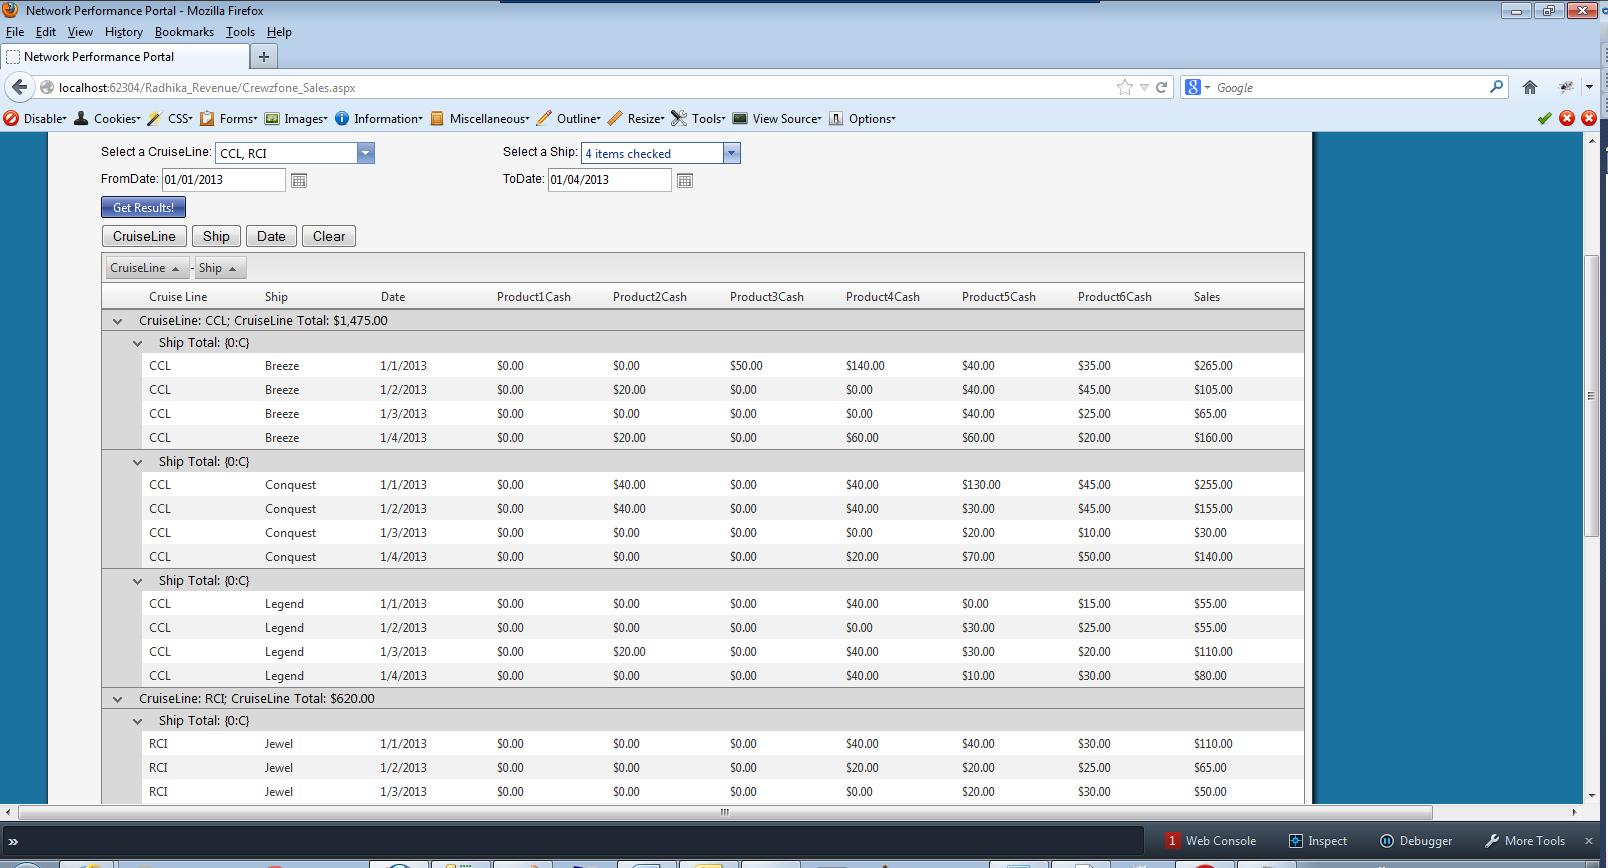Click the $265.00 Sales cell
Viewport: 1608px width, 868px height.
point(1213,366)
